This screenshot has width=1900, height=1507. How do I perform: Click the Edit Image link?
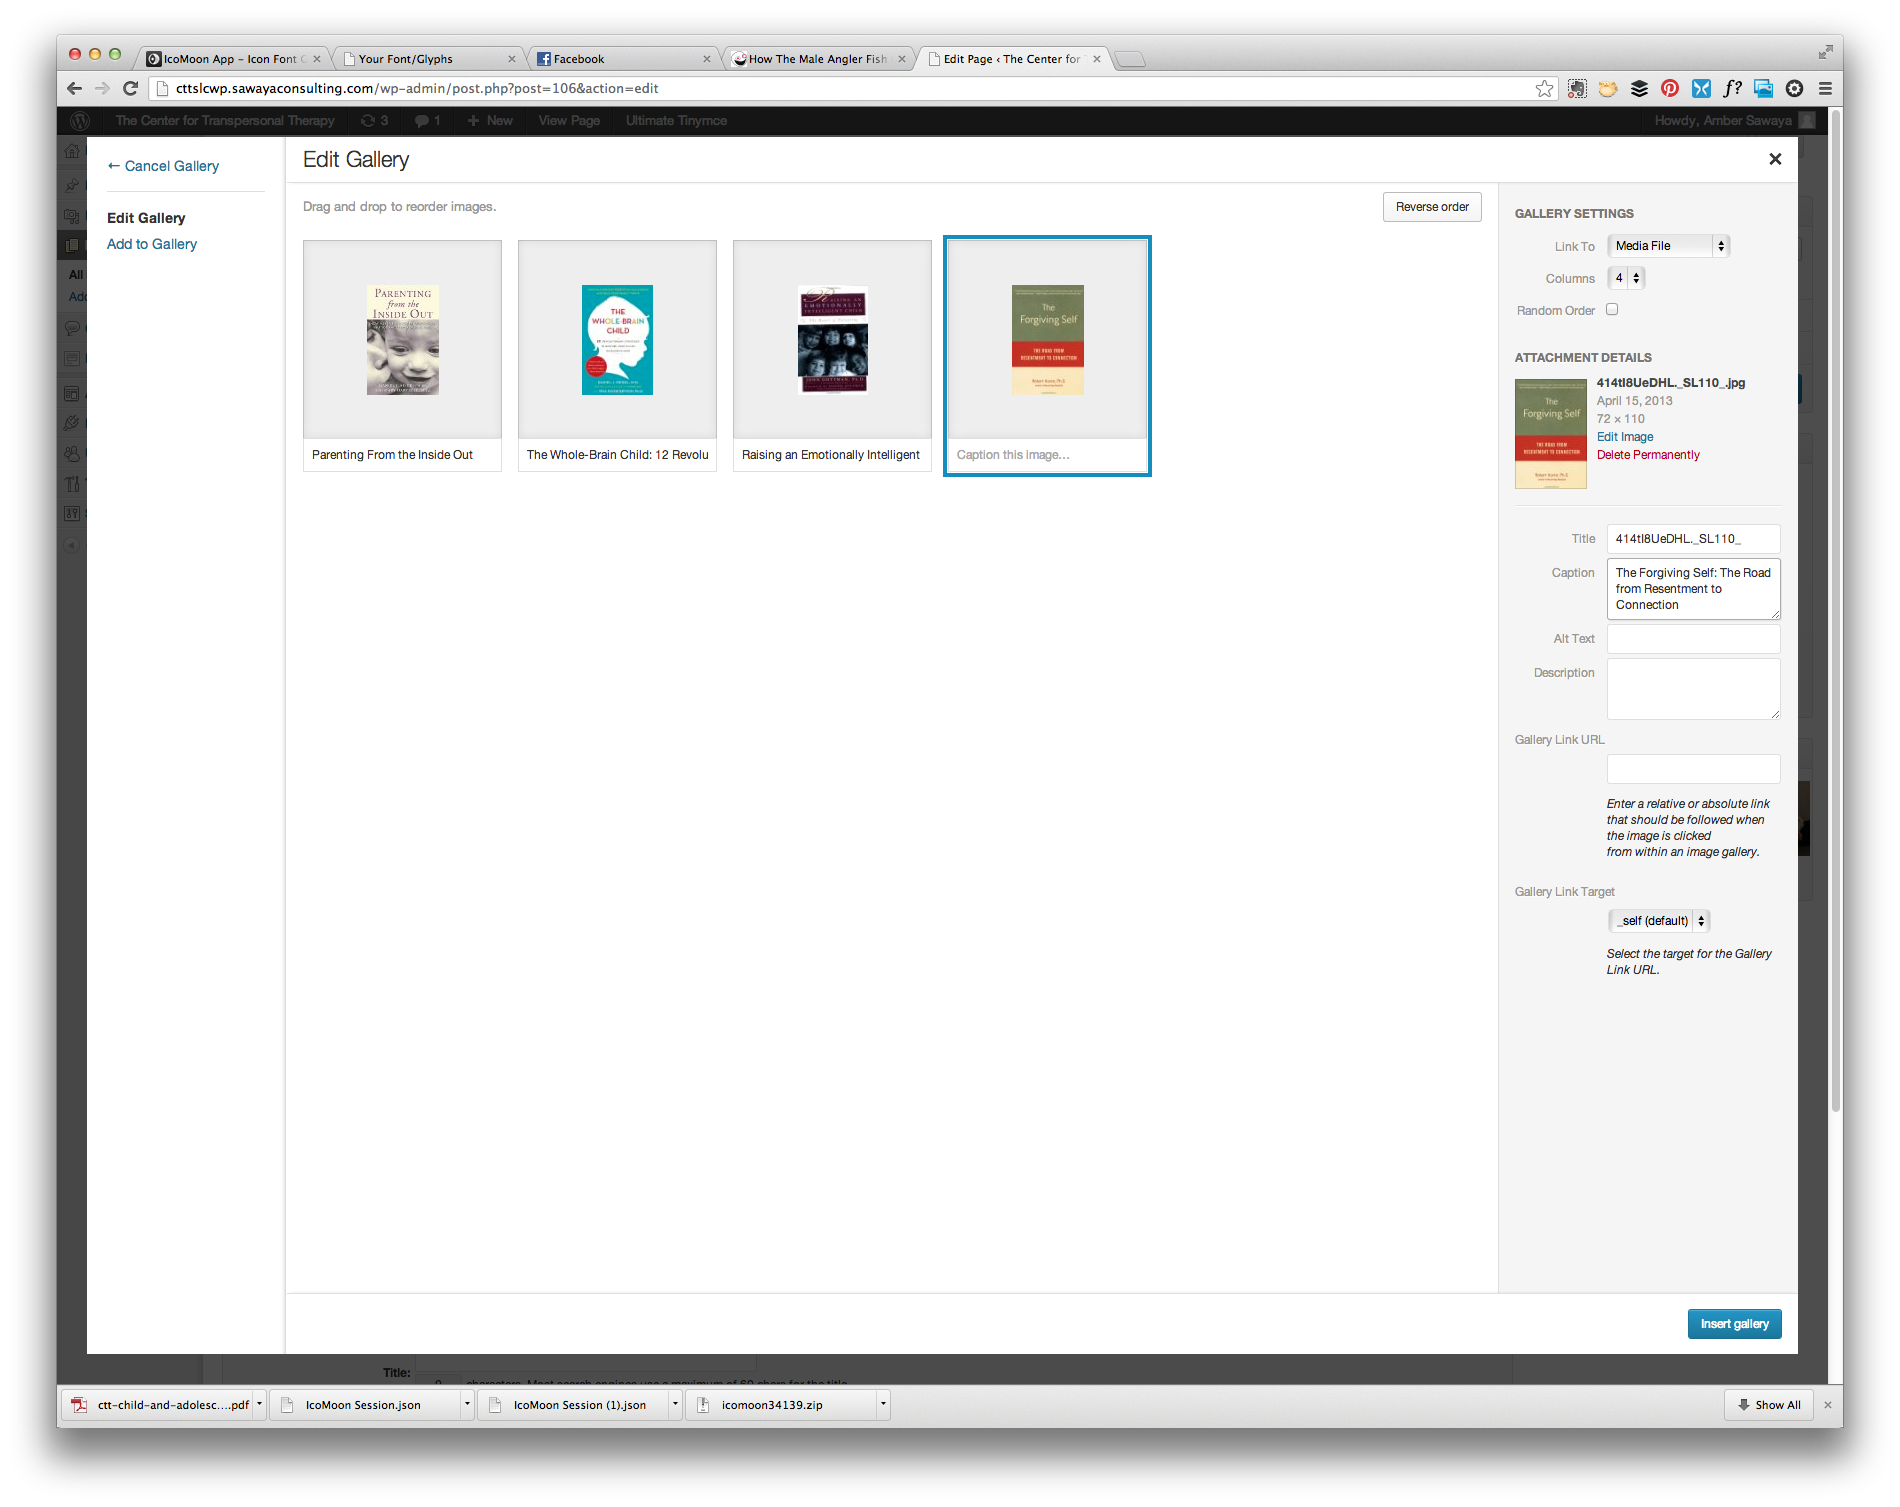(x=1625, y=437)
